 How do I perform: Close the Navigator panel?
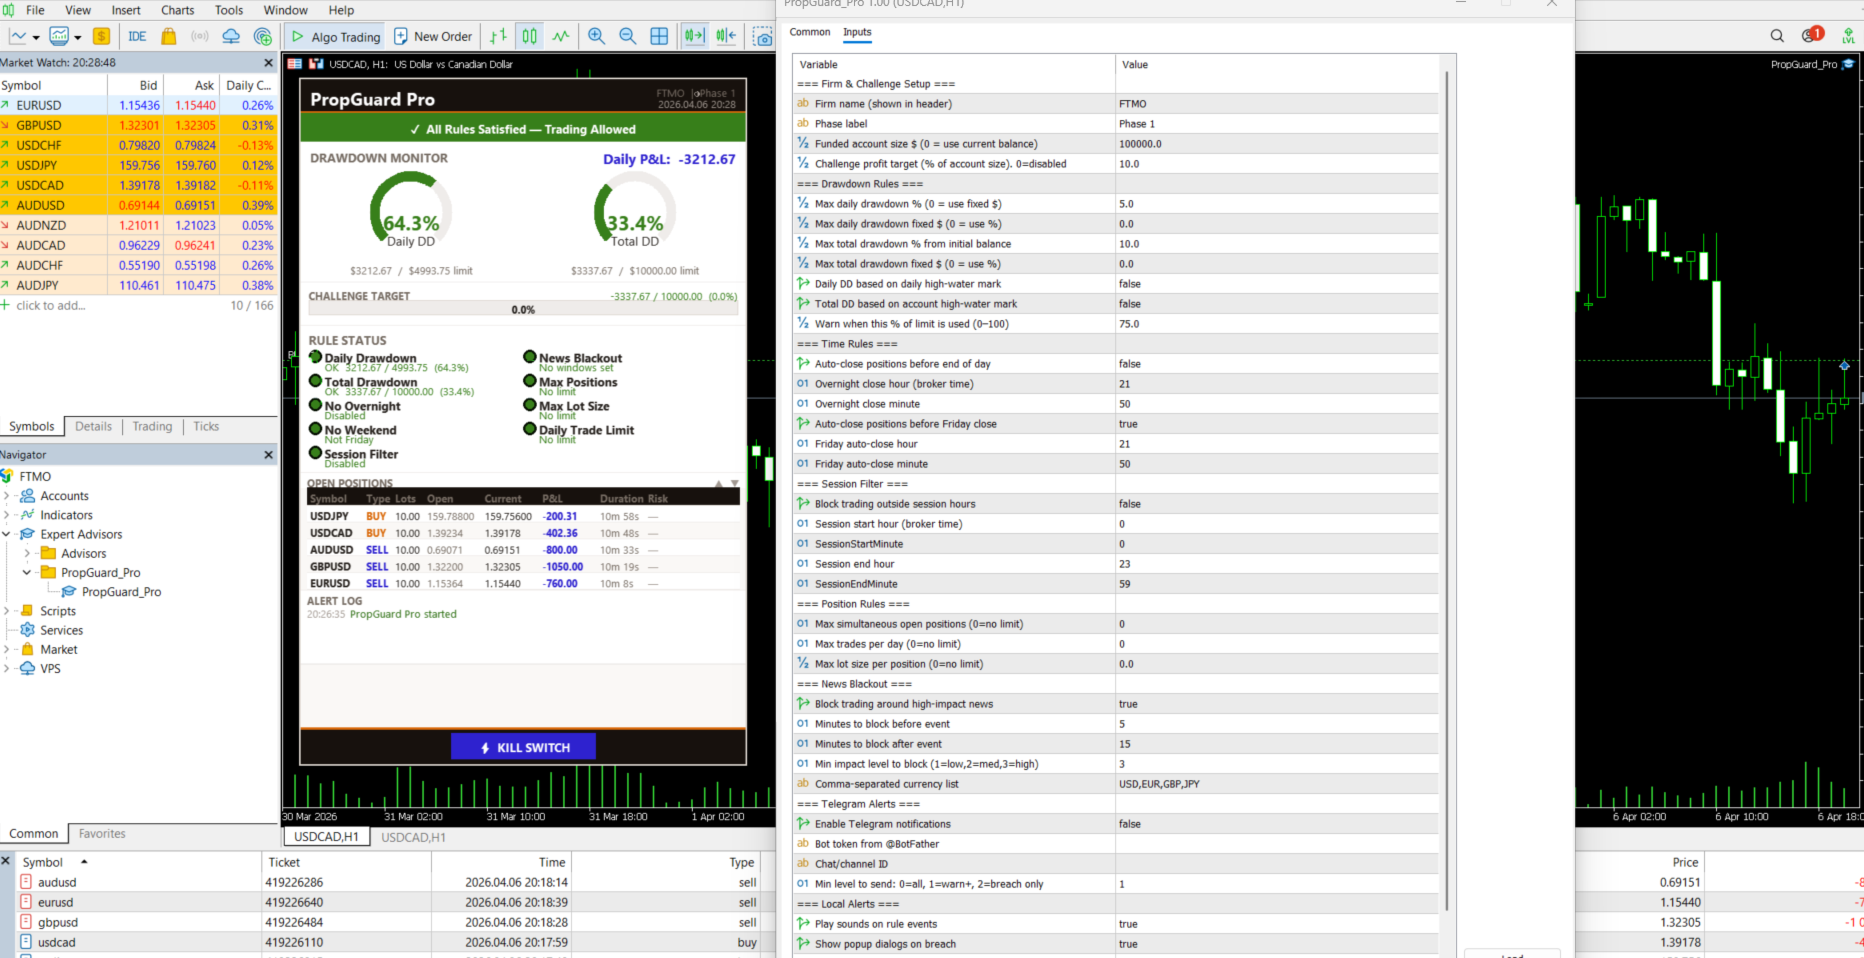coord(268,455)
